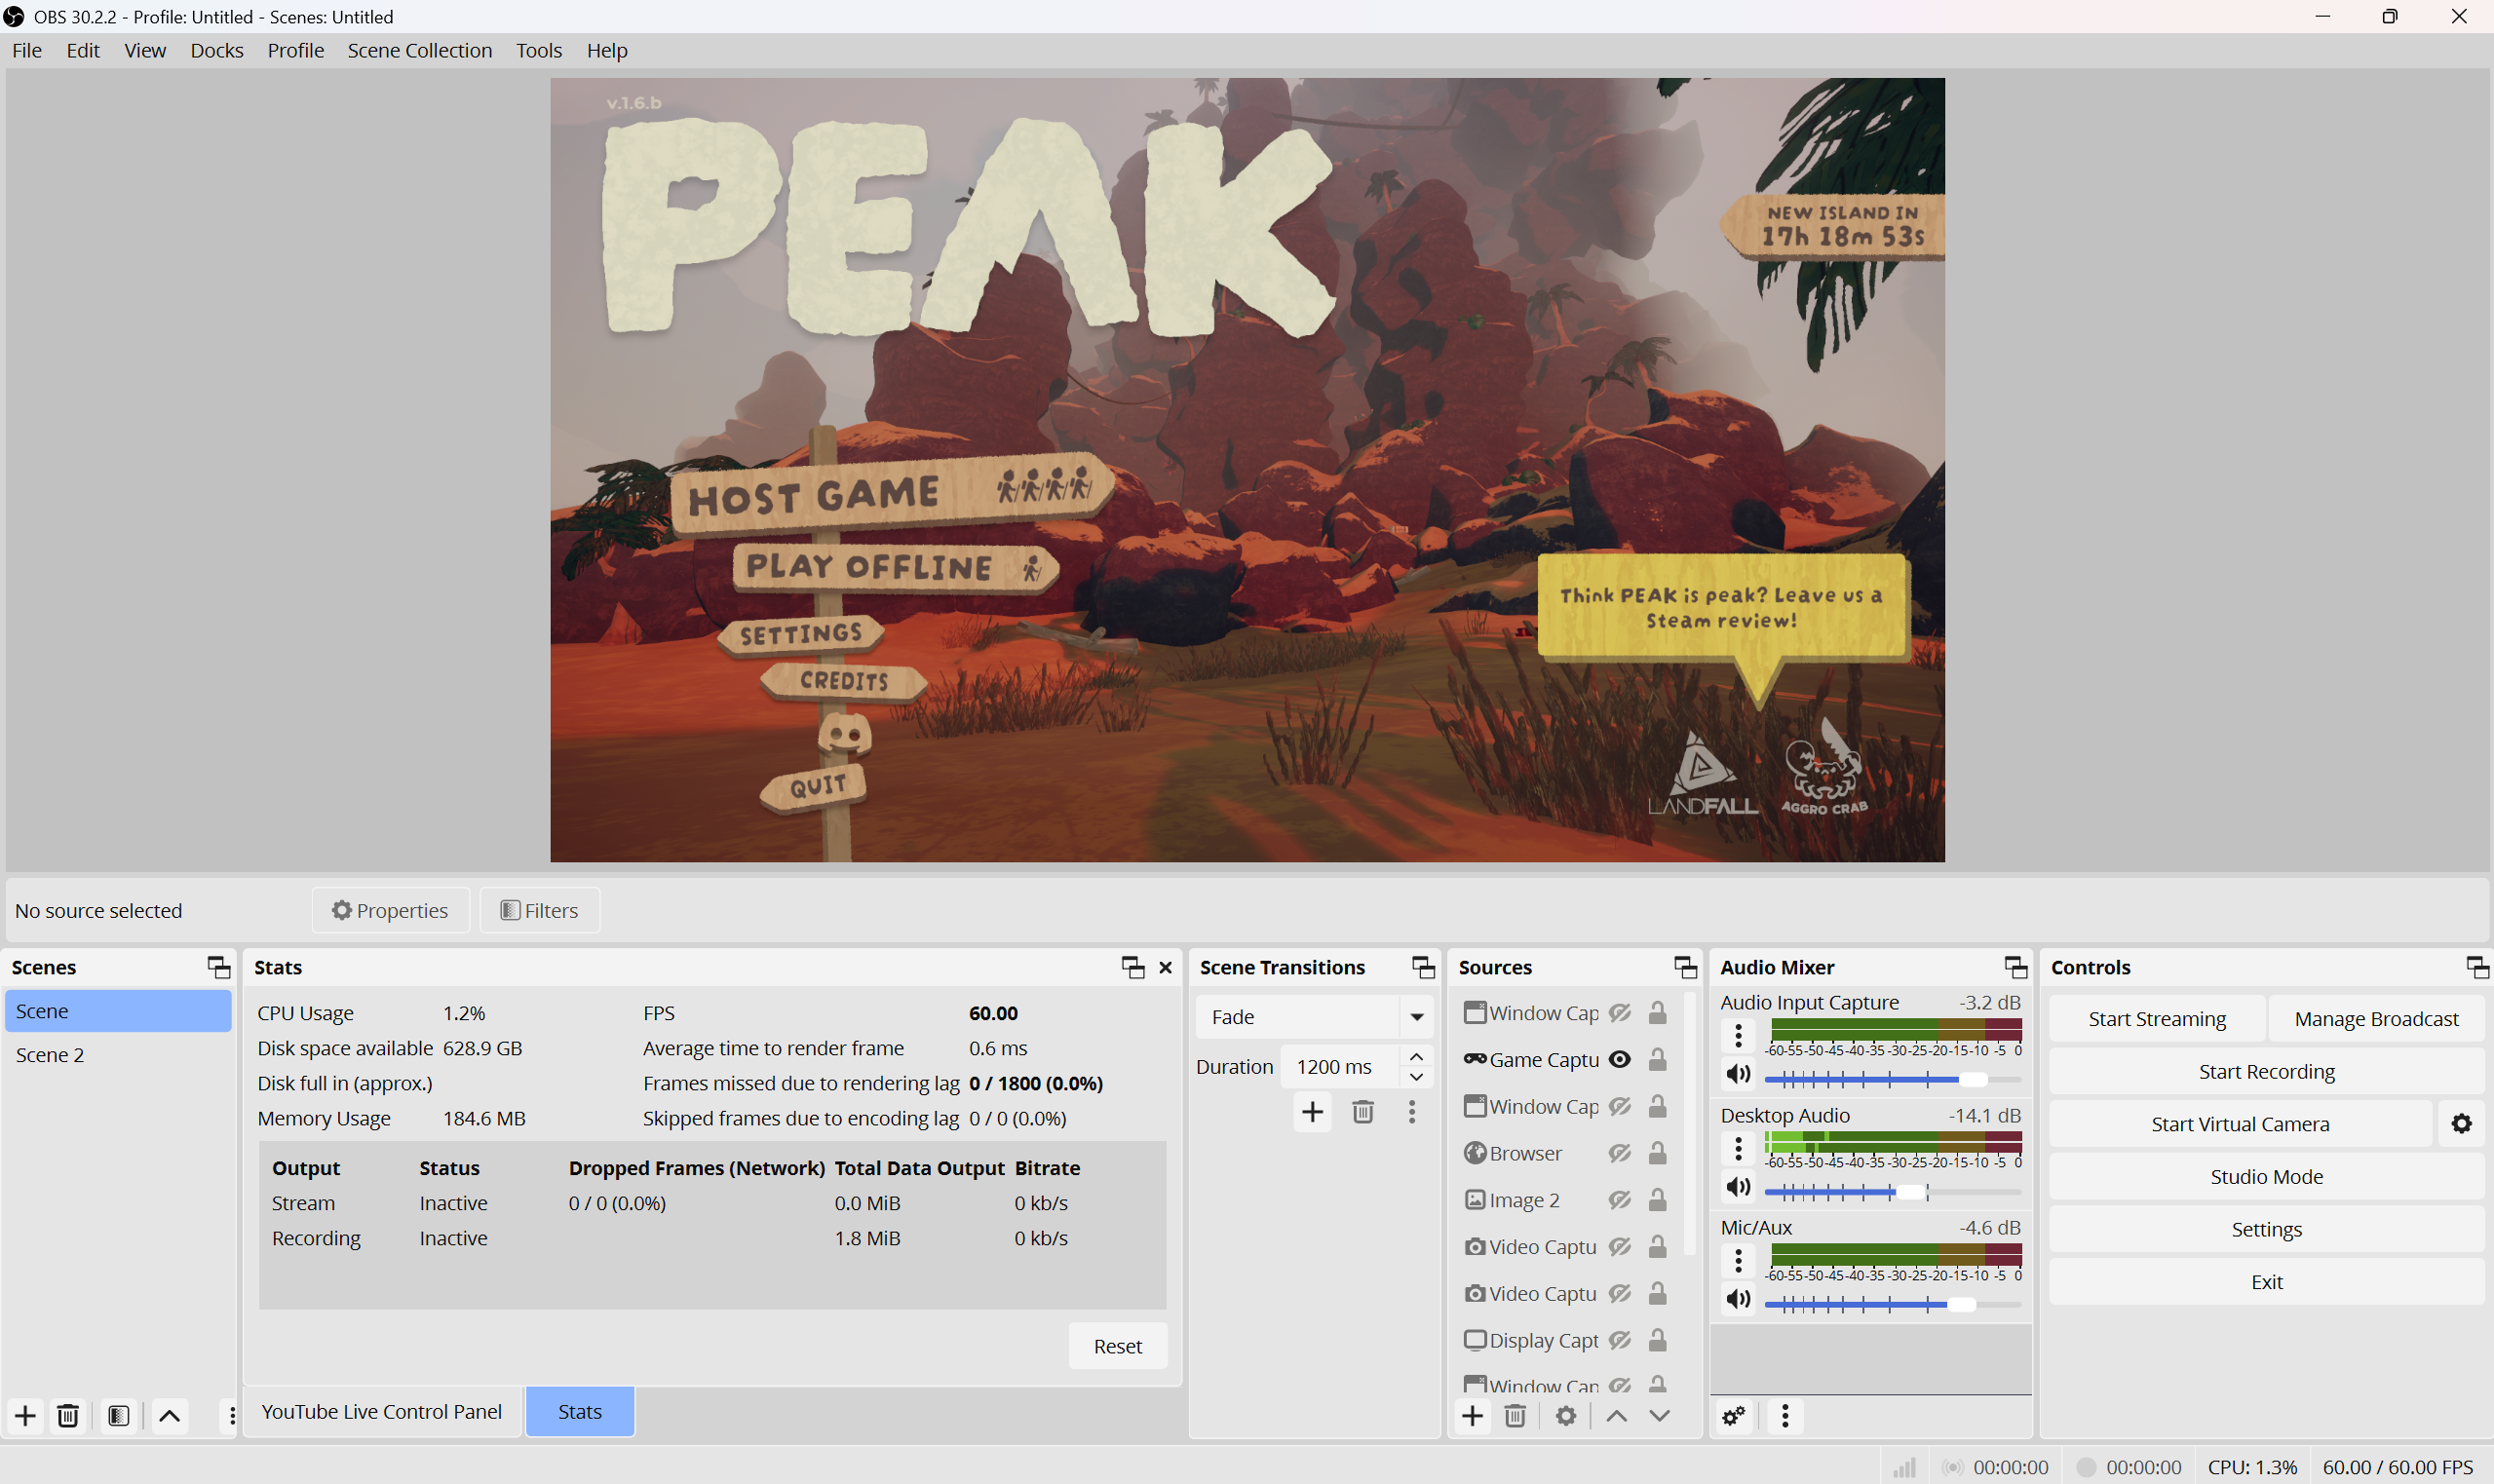
Task: Undock the Audio Mixer panel
Action: click(x=2015, y=967)
